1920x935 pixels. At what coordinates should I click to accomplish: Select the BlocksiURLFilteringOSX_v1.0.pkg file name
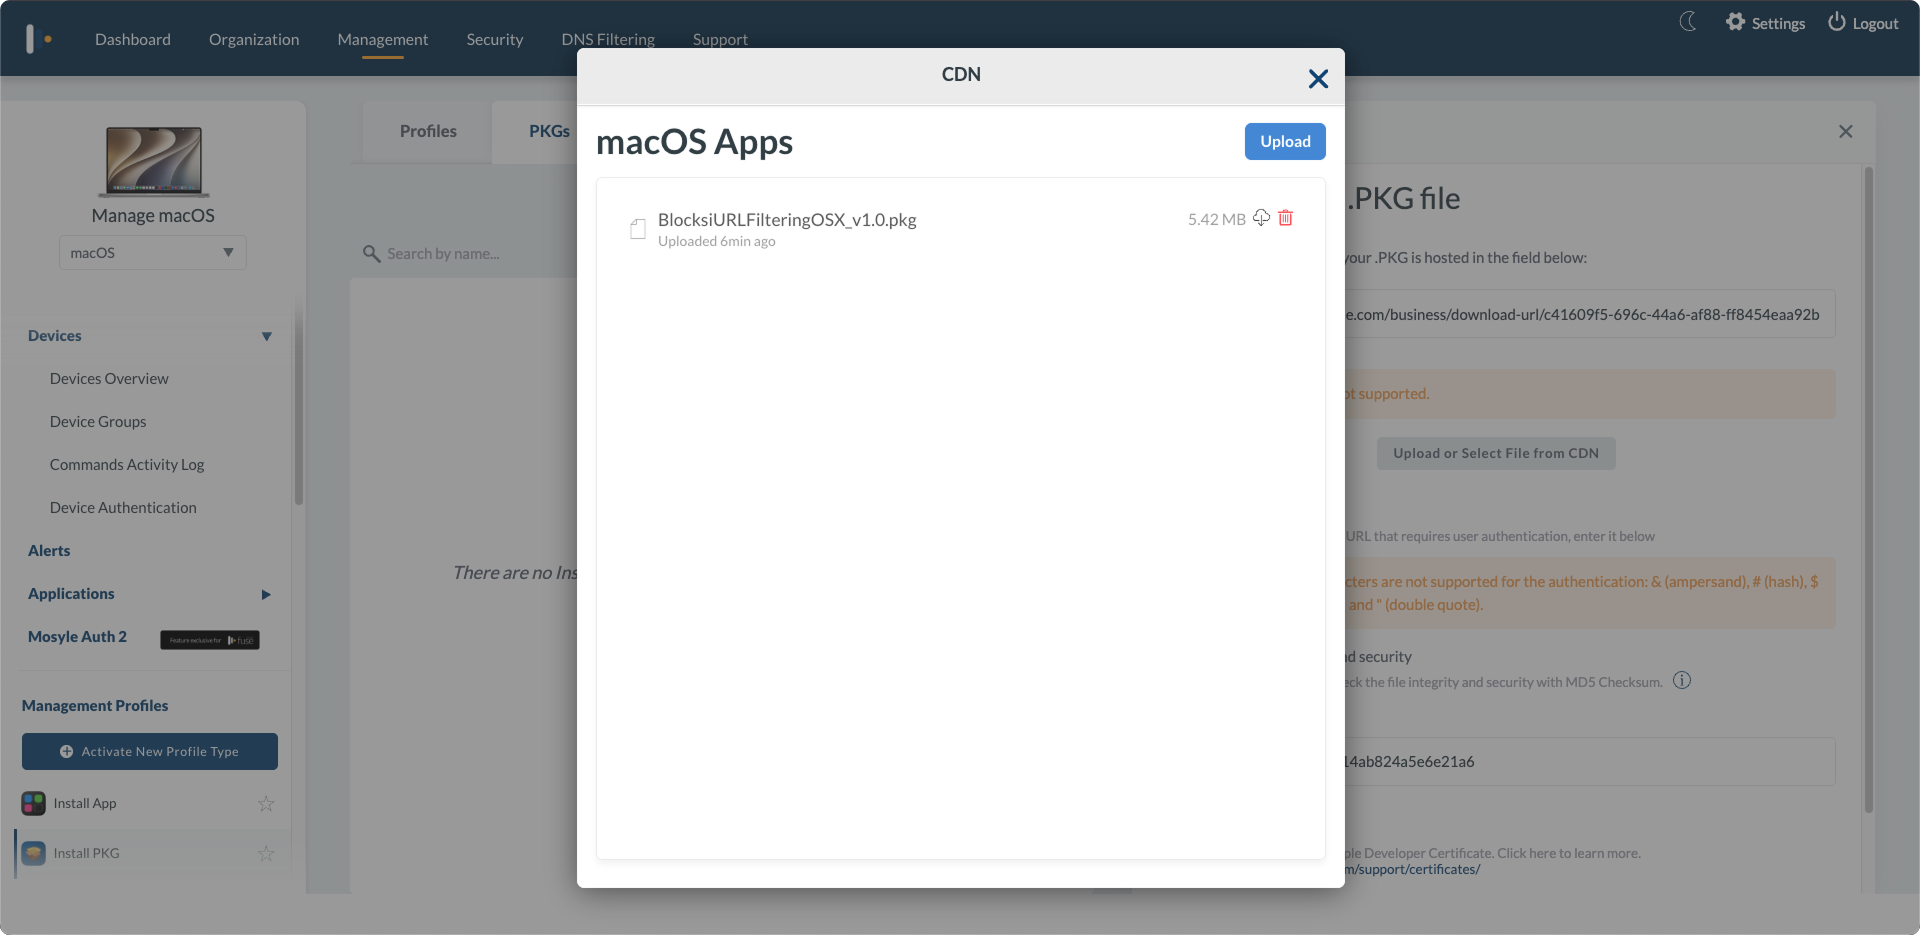787,220
